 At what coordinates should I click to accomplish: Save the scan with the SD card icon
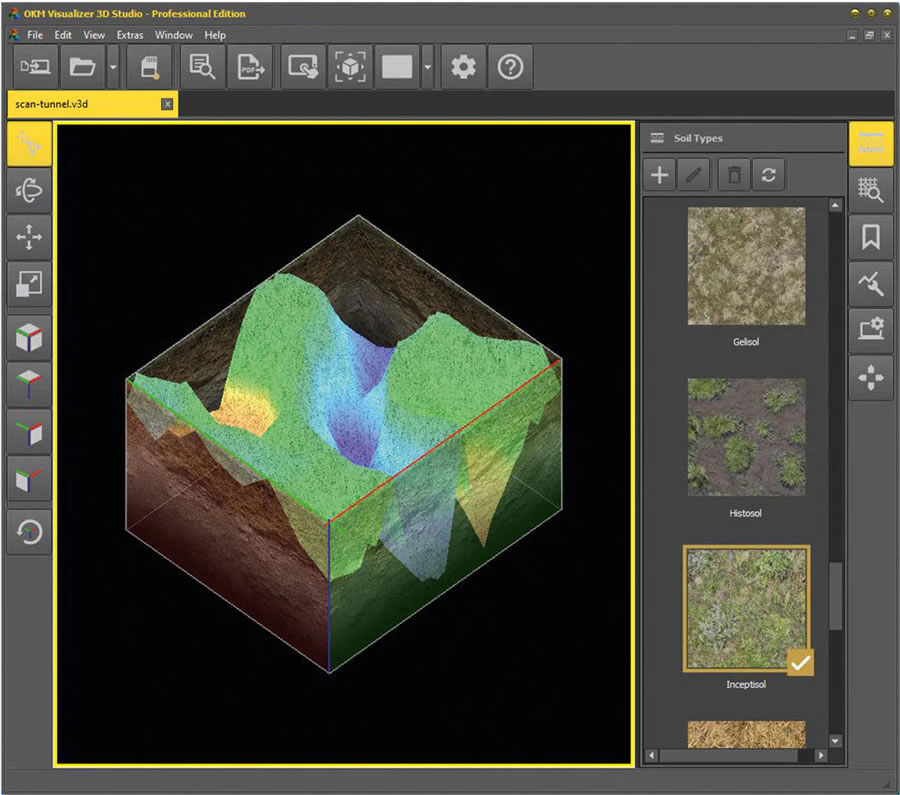(x=149, y=67)
